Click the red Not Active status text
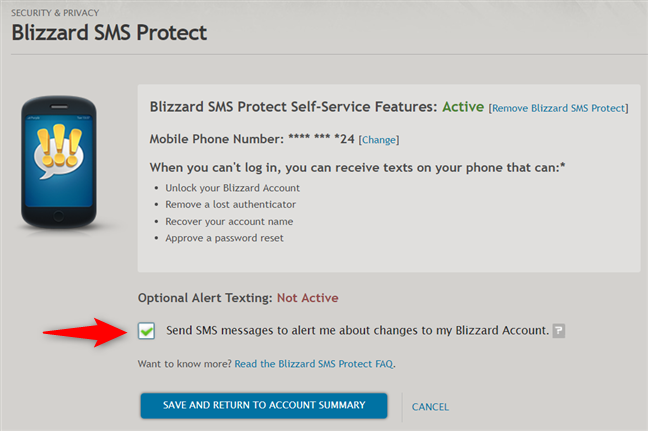This screenshot has height=431, width=648. 307,298
